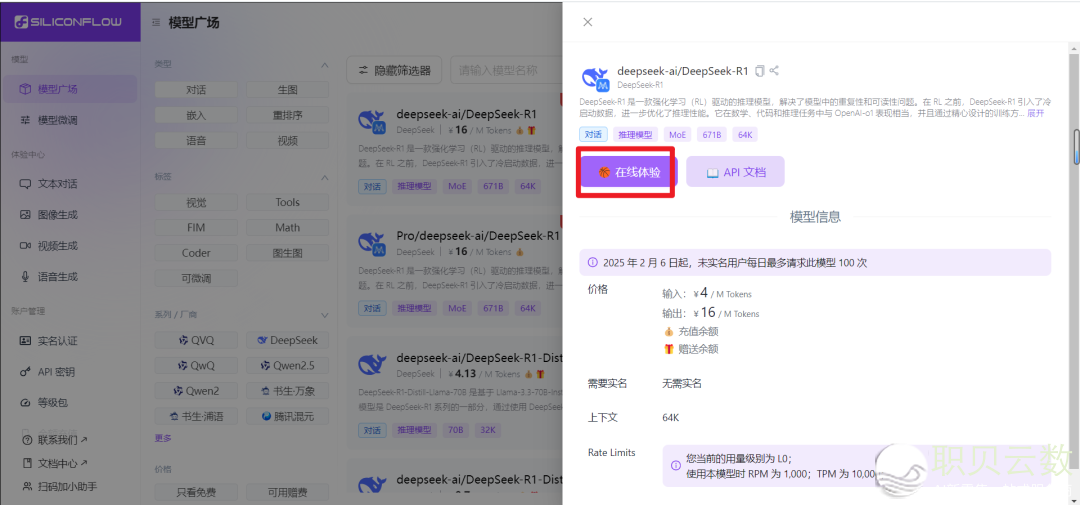Toggle the 嵌入 type filter
Screen dimensions: 1080x505
click(196, 115)
